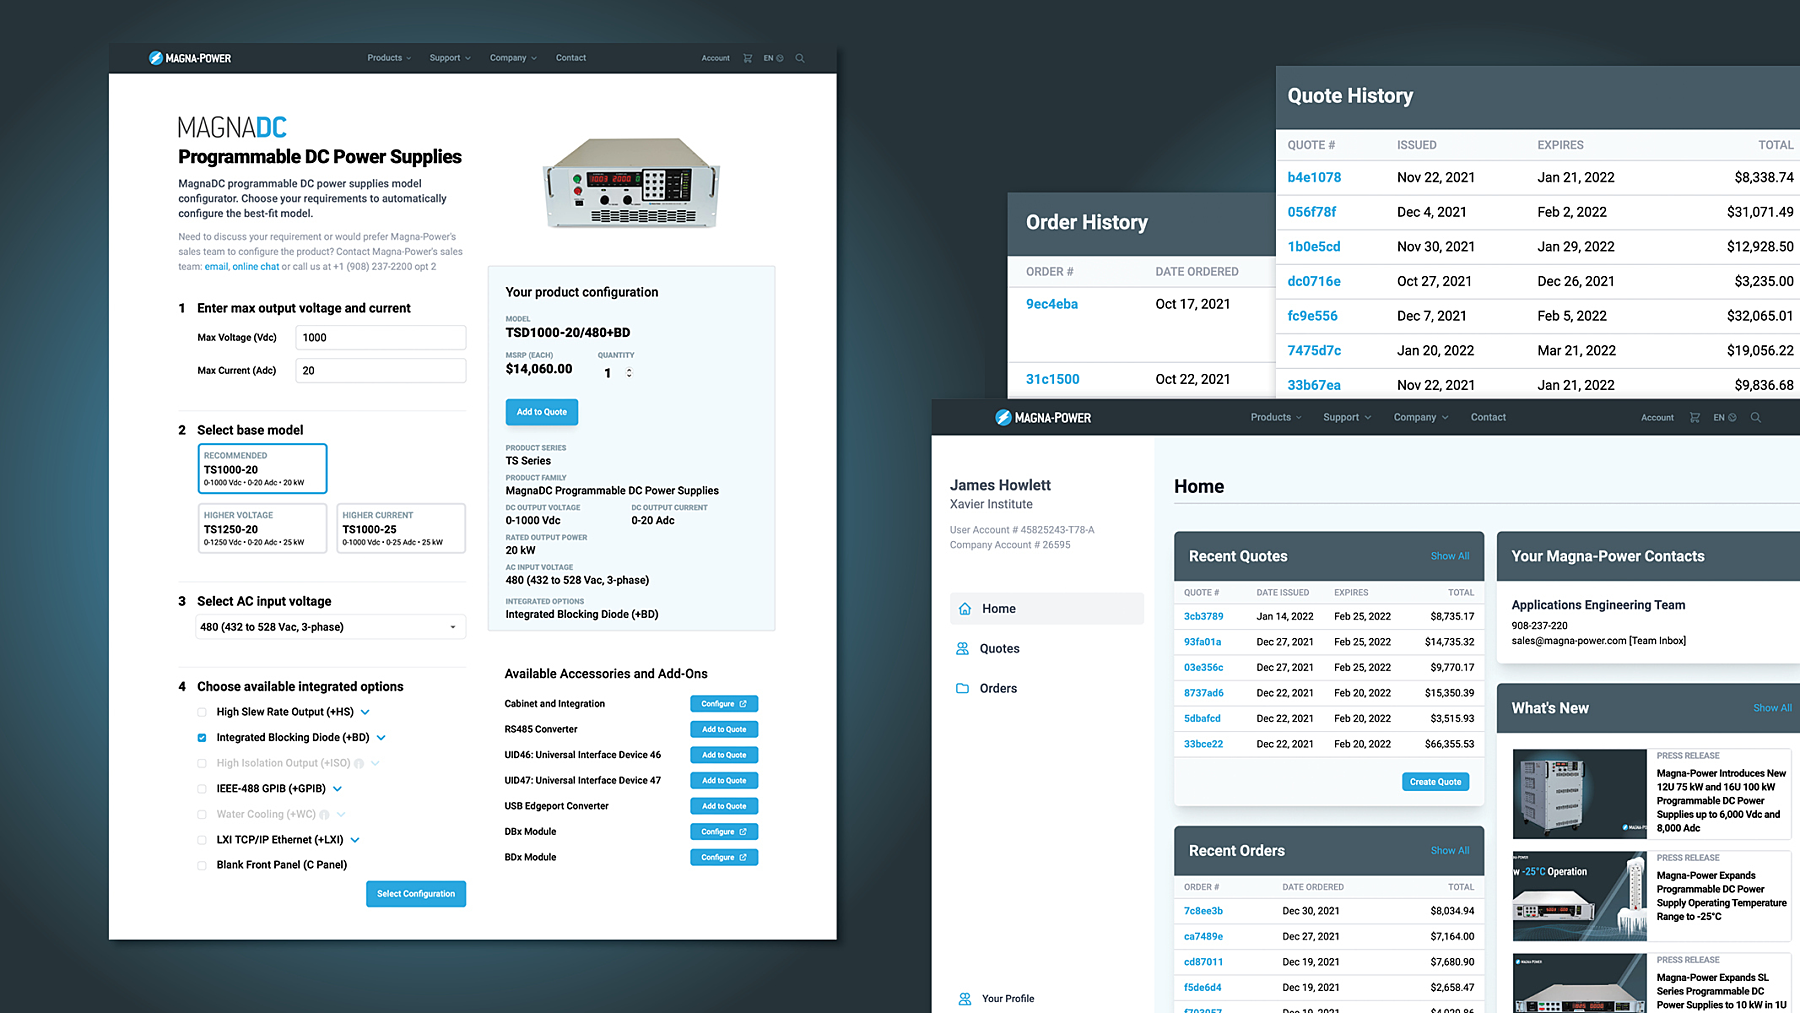Expand IEEE-488 GPIB details chevron
The width and height of the screenshot is (1800, 1013).
pos(337,789)
